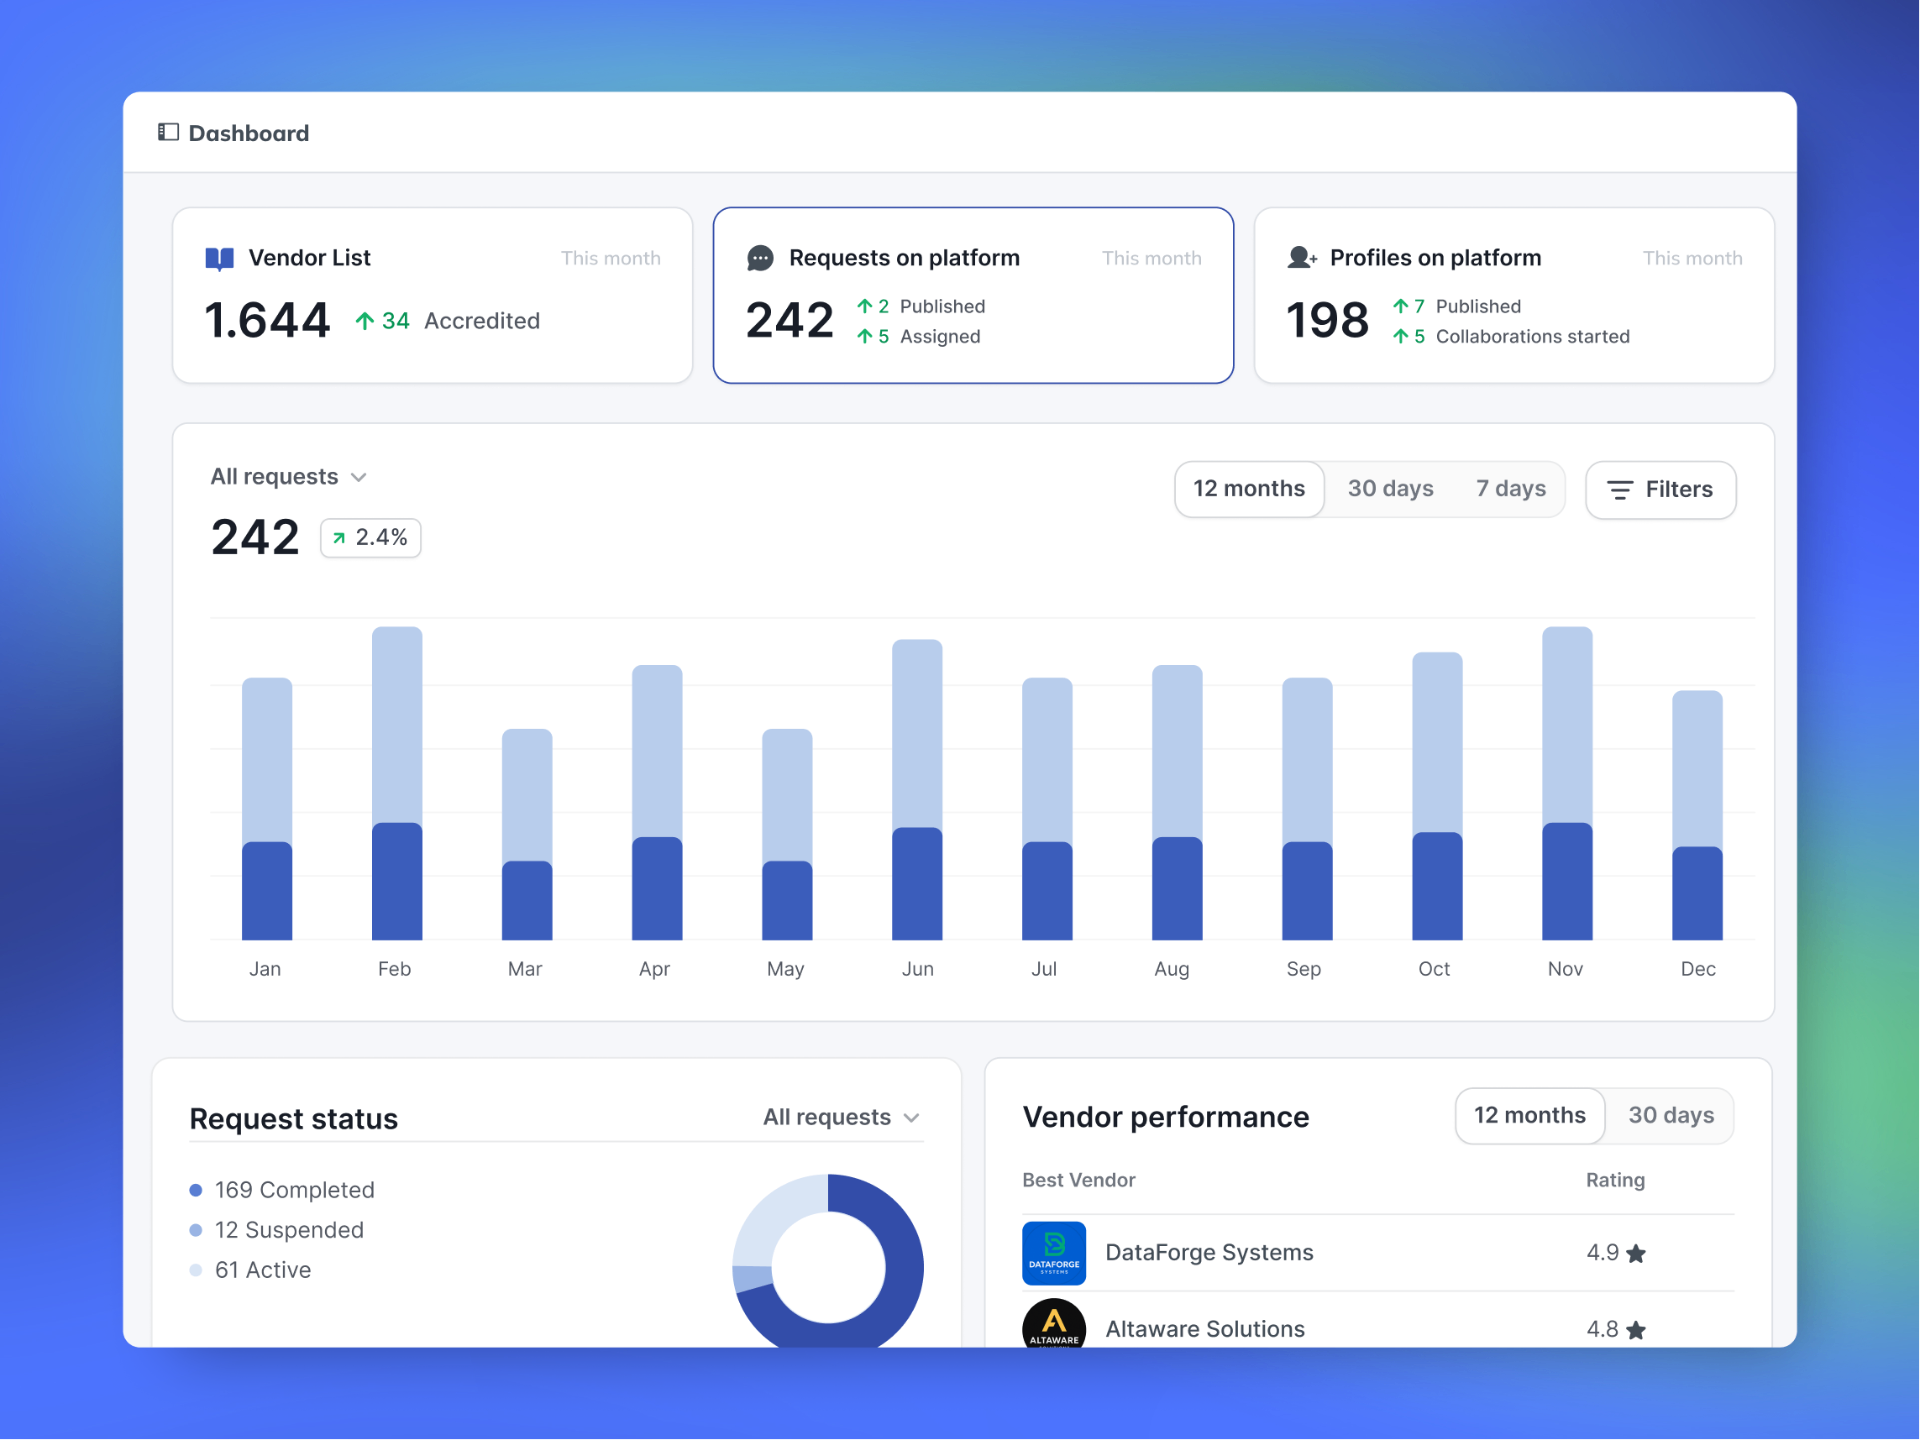This screenshot has height=1440, width=1920.
Task: Select the Requests on platform card
Action: (x=973, y=295)
